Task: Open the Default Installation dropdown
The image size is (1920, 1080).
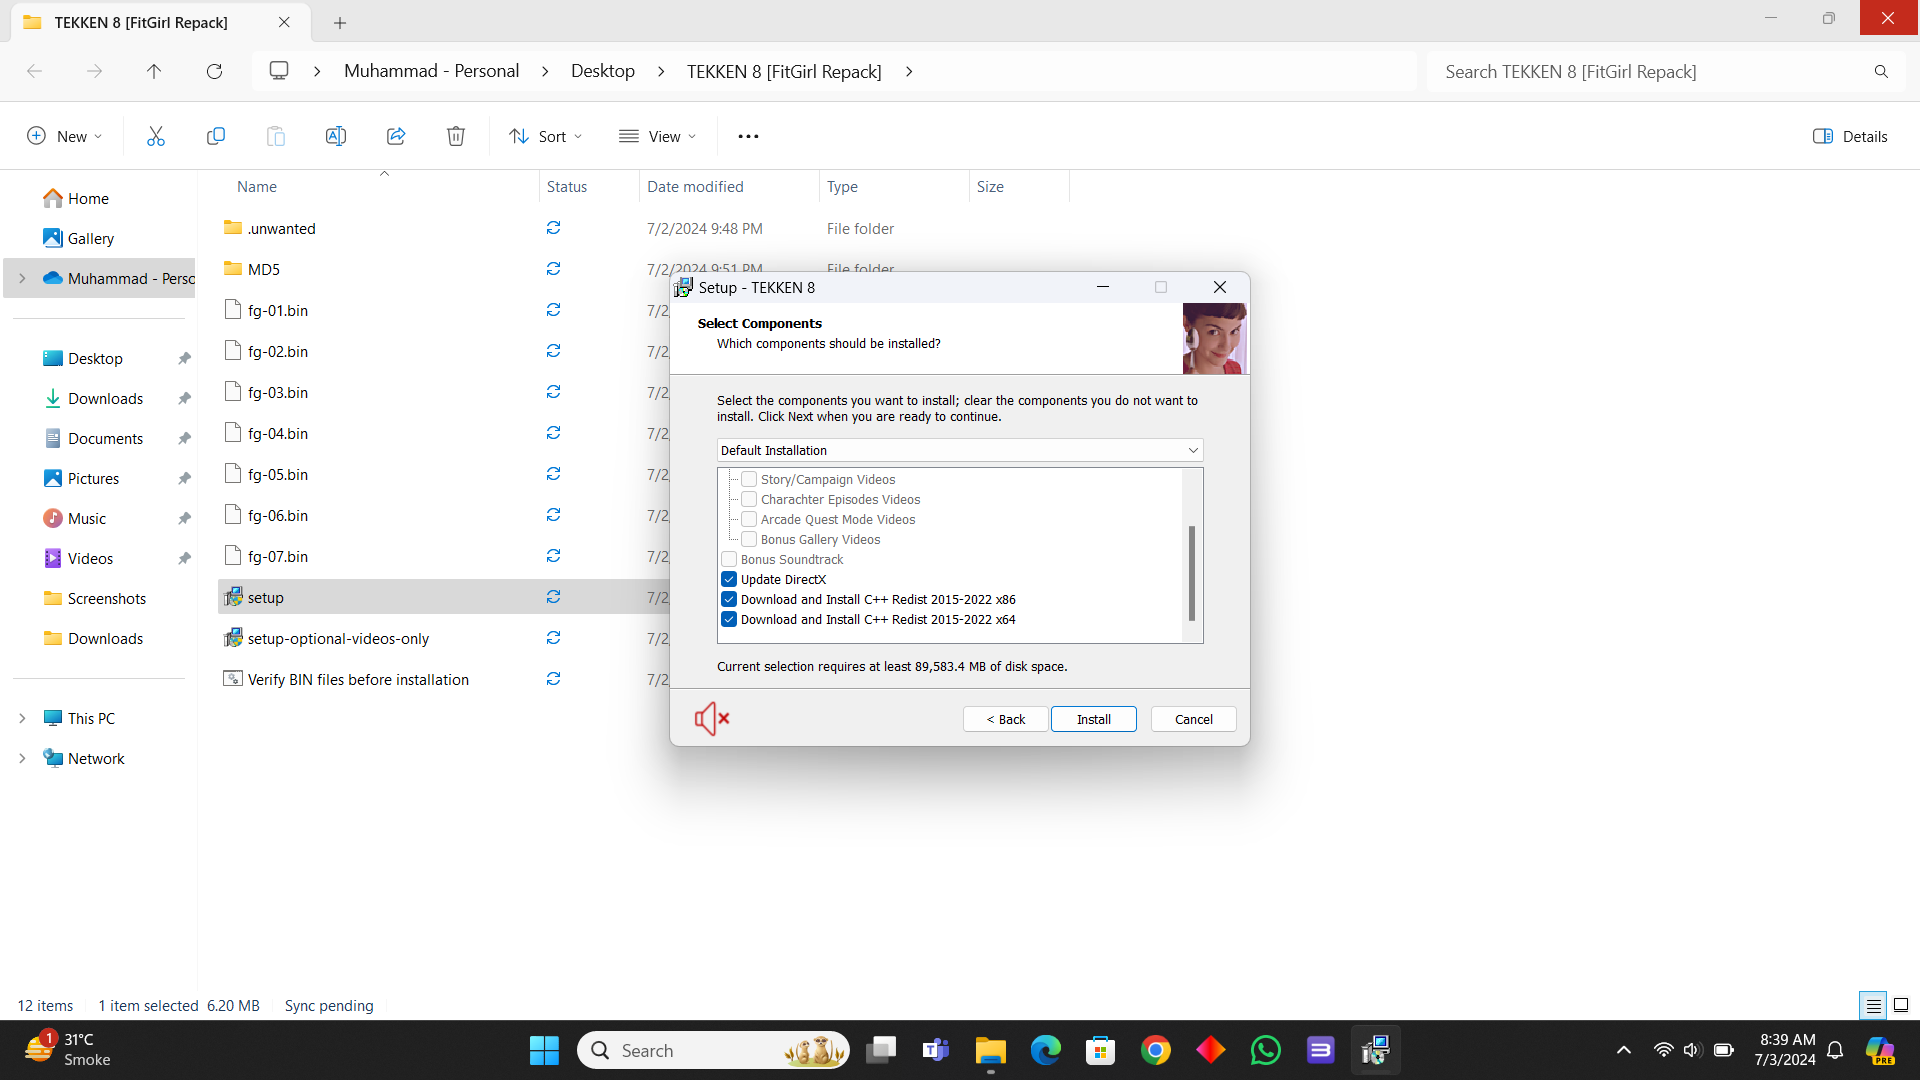Action: click(x=959, y=450)
